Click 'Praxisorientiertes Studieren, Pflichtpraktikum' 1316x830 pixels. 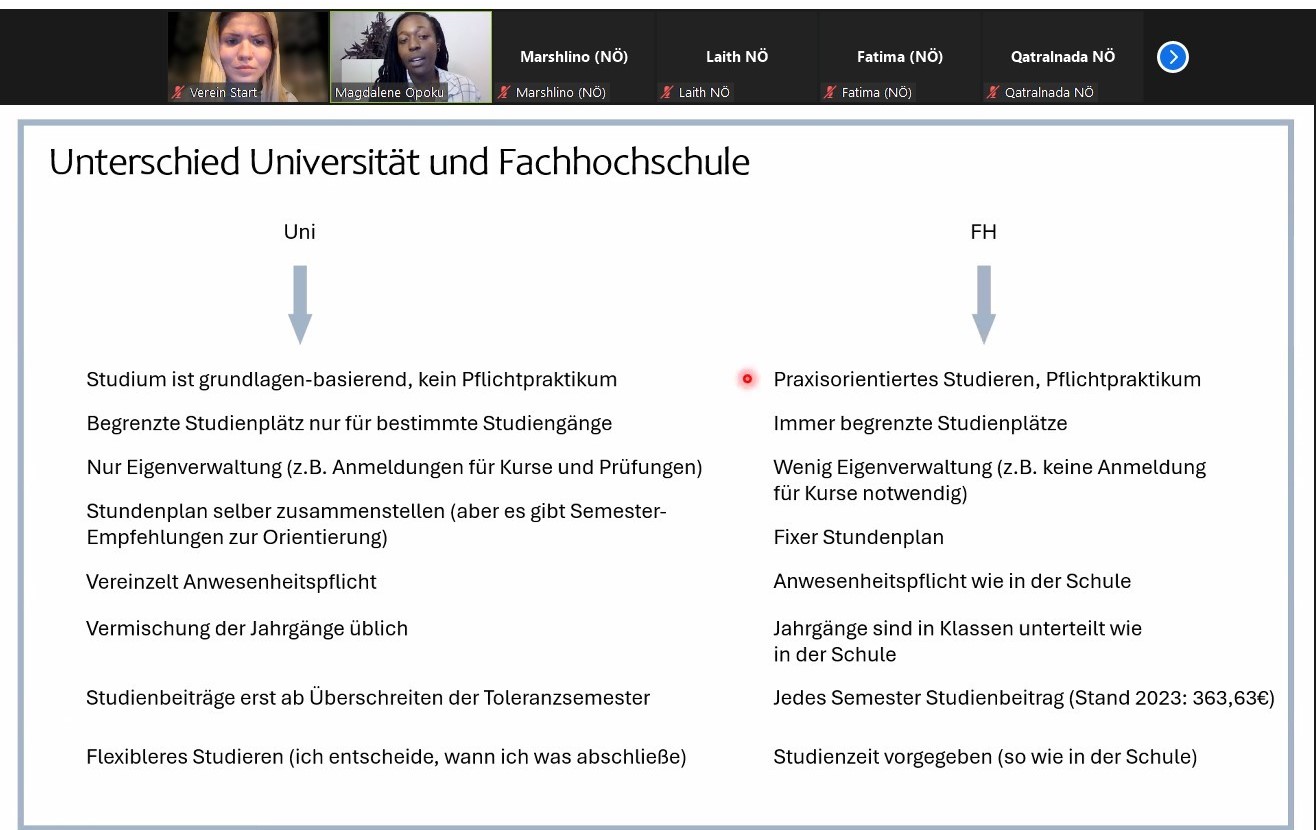point(987,380)
